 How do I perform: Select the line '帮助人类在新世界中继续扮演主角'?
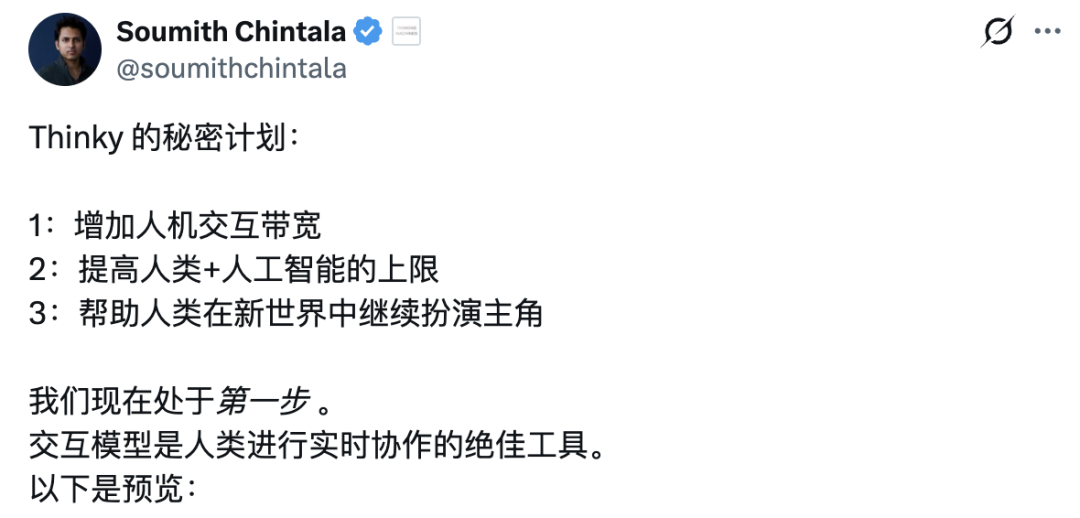[311, 313]
